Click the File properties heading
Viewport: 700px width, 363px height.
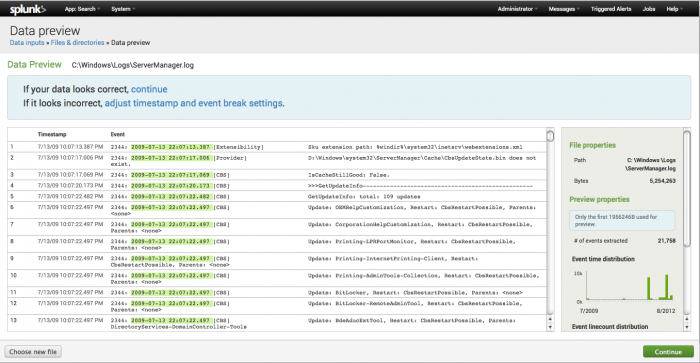592,145
